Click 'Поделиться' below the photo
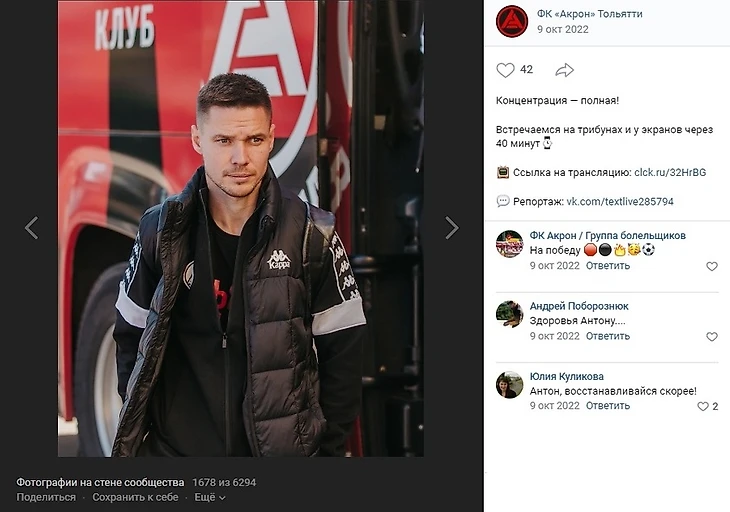This screenshot has width=730, height=512. pyautogui.click(x=46, y=497)
